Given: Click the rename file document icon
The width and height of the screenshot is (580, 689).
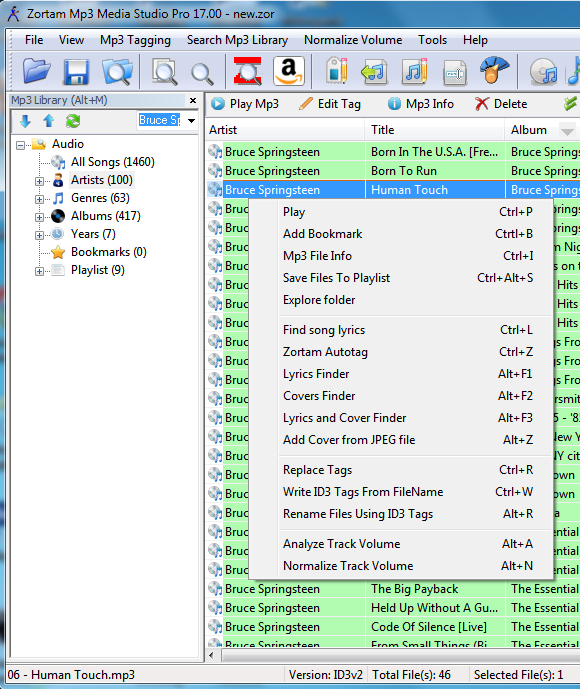Looking at the screenshot, I should 455,73.
